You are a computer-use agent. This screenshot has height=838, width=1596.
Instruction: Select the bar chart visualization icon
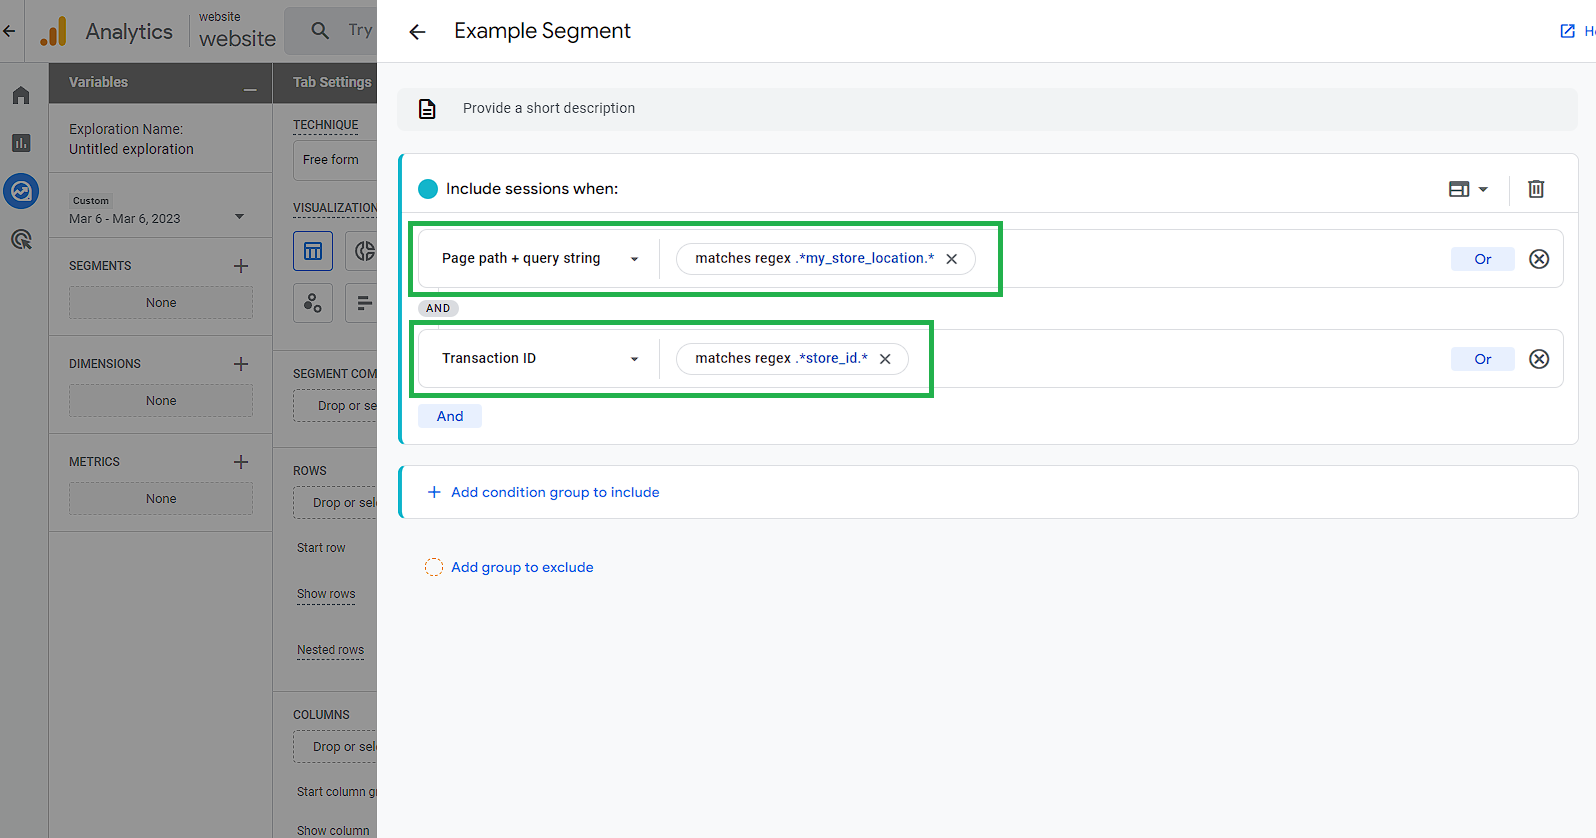362,302
